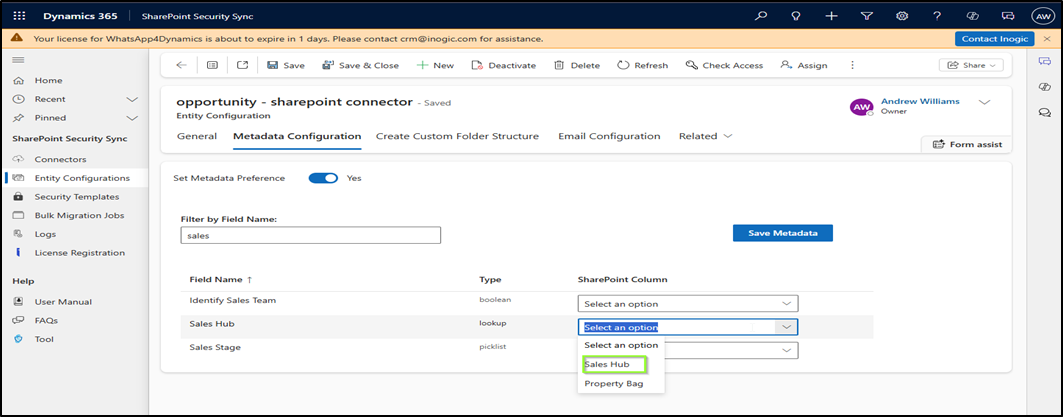
Task: Collapse the left navigation hamburger menu
Action: coord(18,60)
